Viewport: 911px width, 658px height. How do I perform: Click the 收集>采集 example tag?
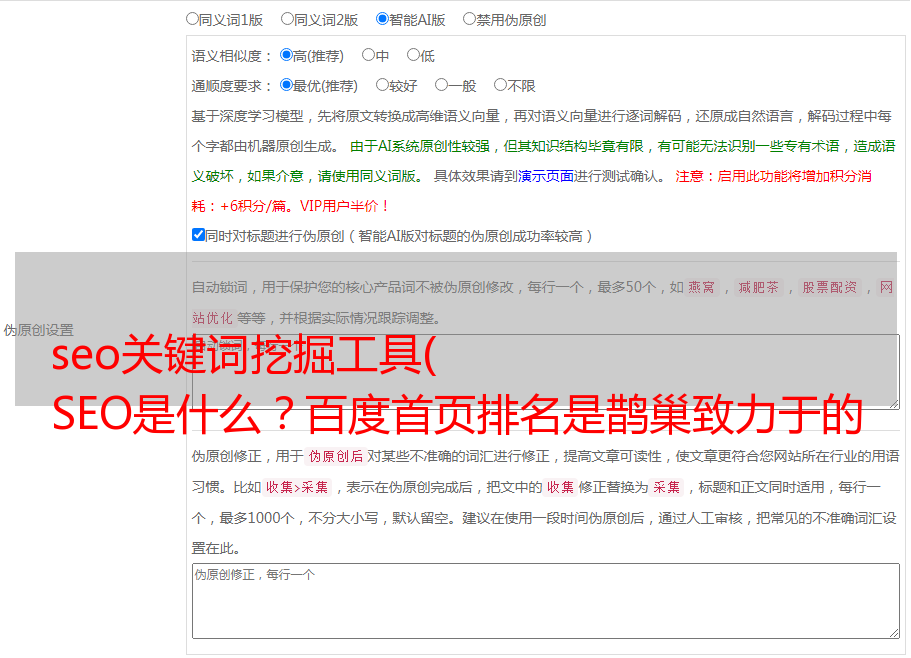297,487
